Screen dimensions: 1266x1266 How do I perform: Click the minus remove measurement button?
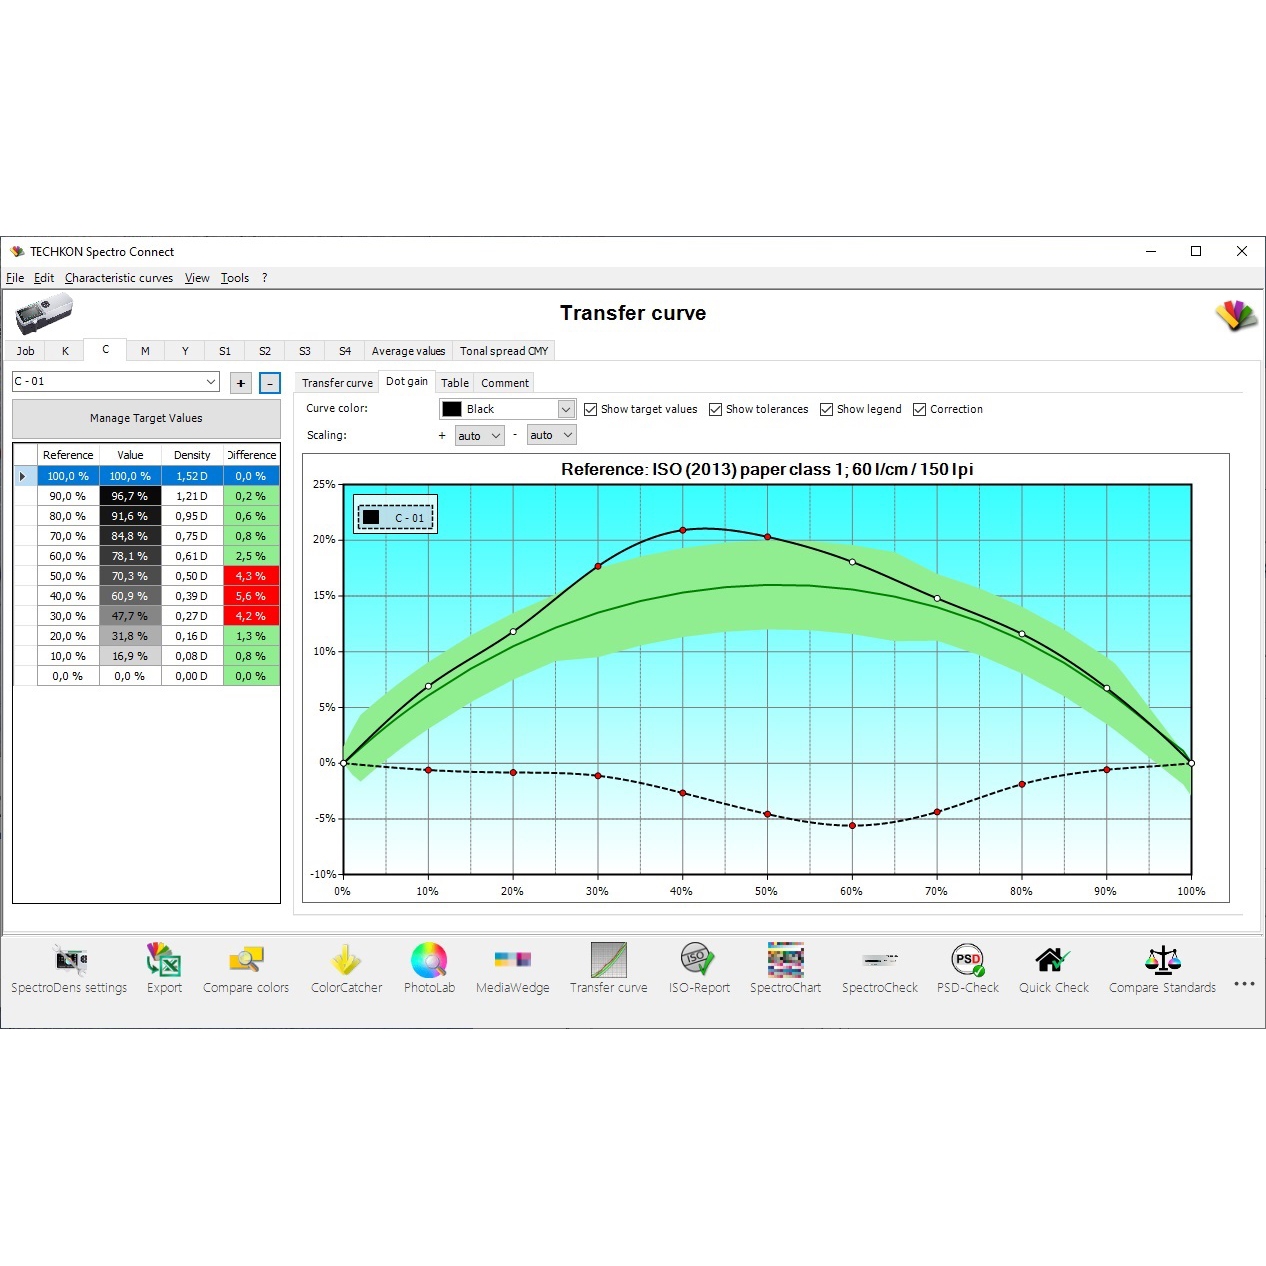click(x=270, y=383)
